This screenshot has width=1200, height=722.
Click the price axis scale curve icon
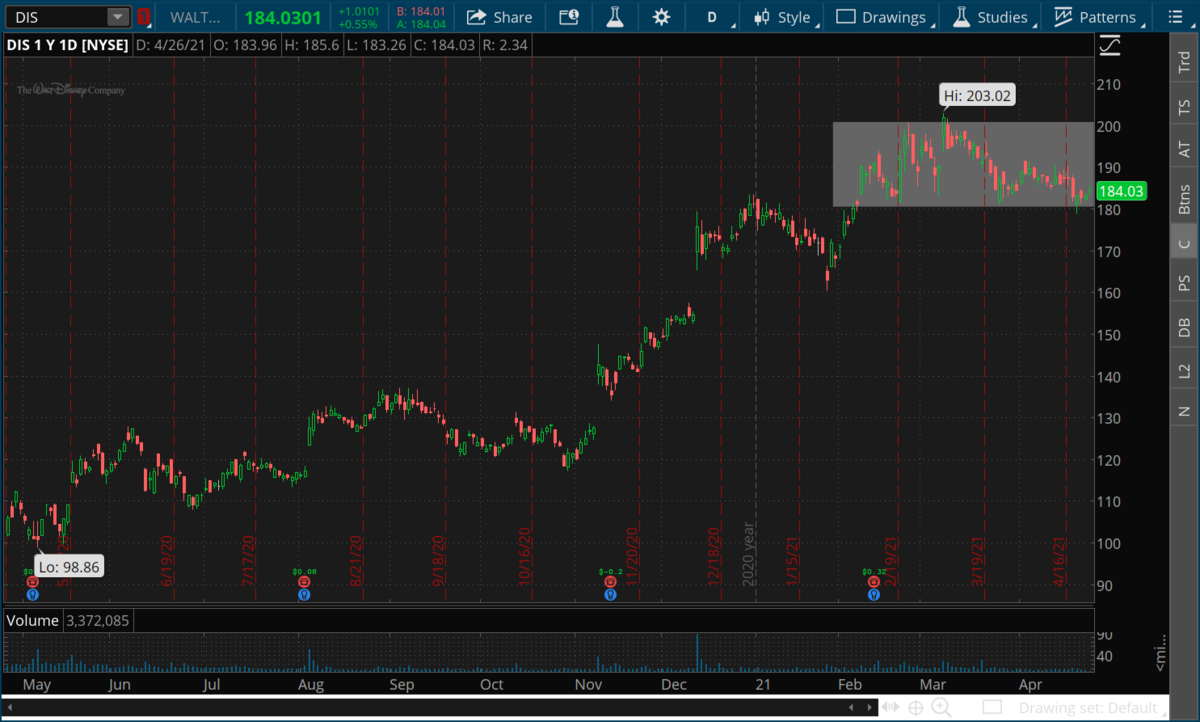pyautogui.click(x=1109, y=46)
